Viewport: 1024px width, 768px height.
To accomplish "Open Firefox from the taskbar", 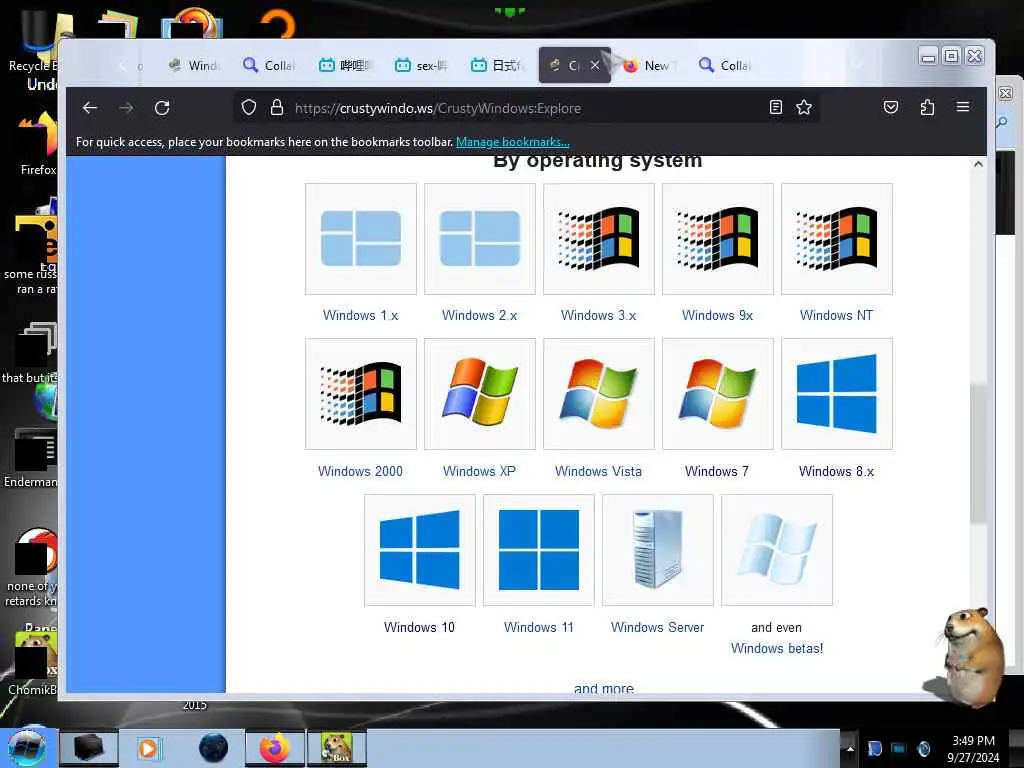I will coord(275,748).
